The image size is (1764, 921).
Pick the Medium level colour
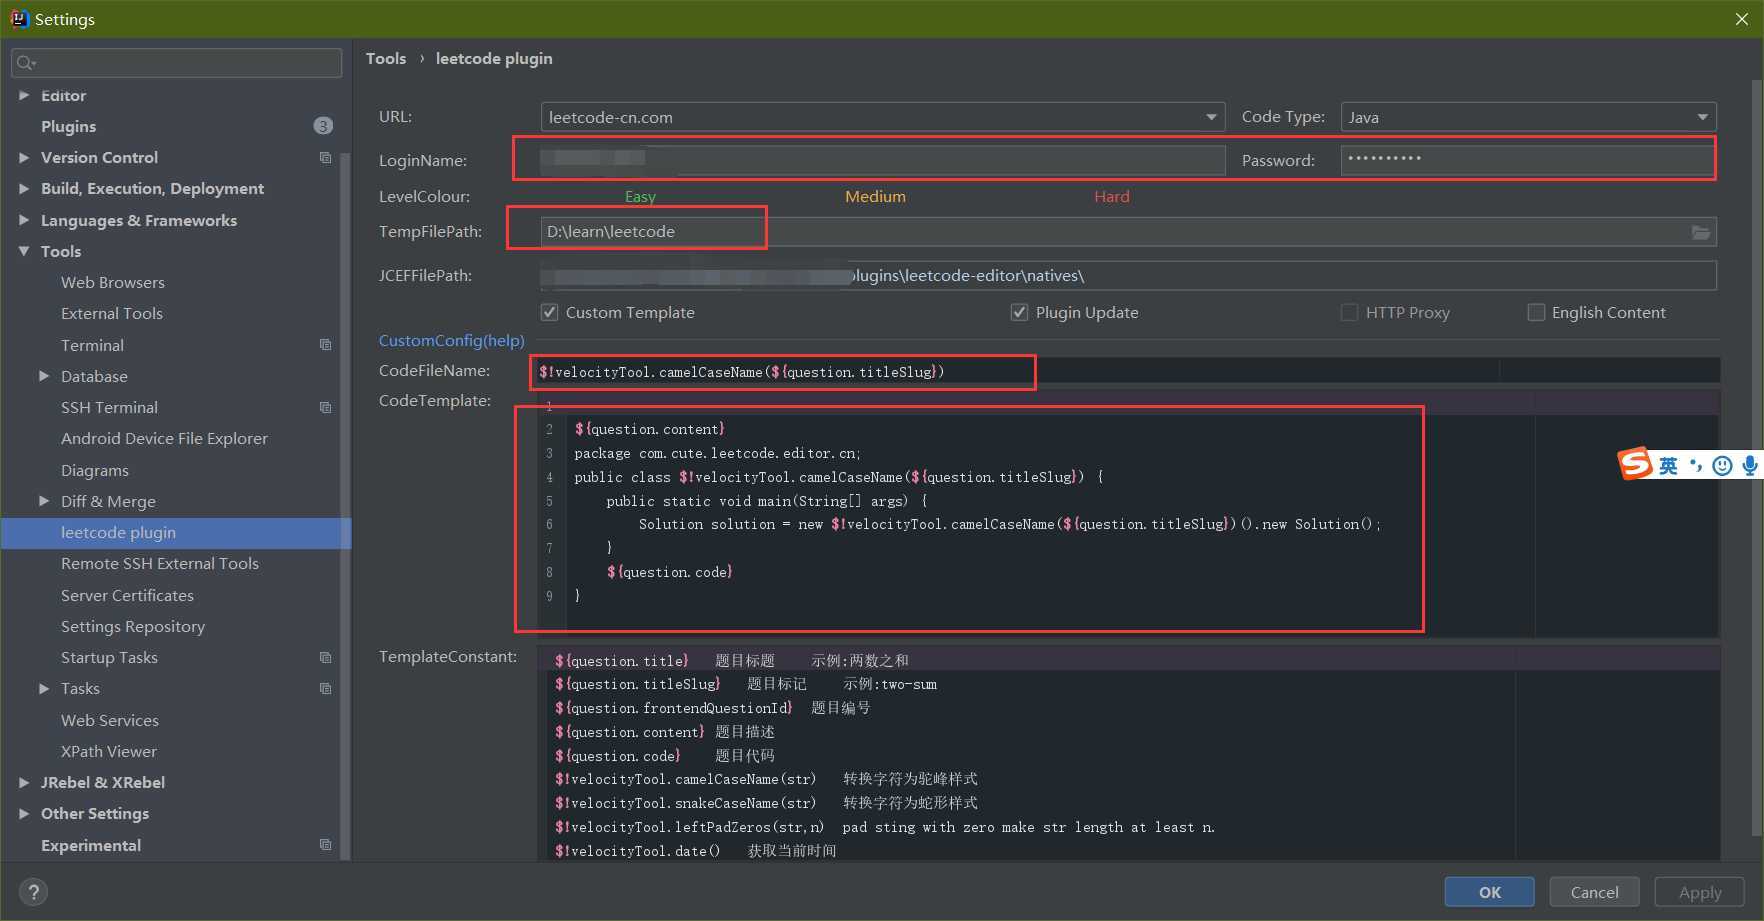(875, 196)
